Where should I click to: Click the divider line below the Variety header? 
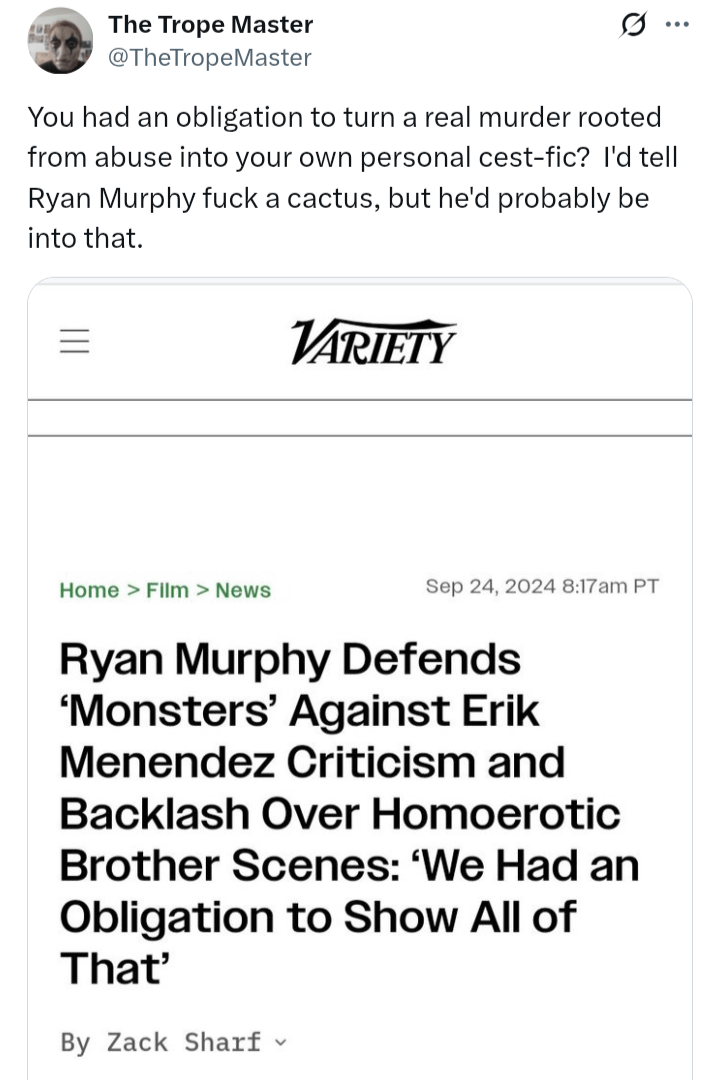[360, 400]
